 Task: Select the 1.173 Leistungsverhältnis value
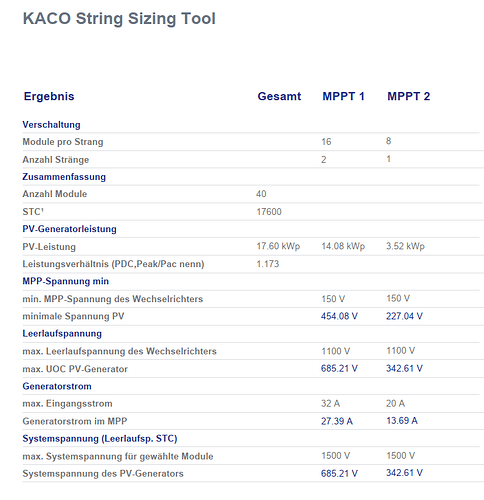tap(267, 264)
